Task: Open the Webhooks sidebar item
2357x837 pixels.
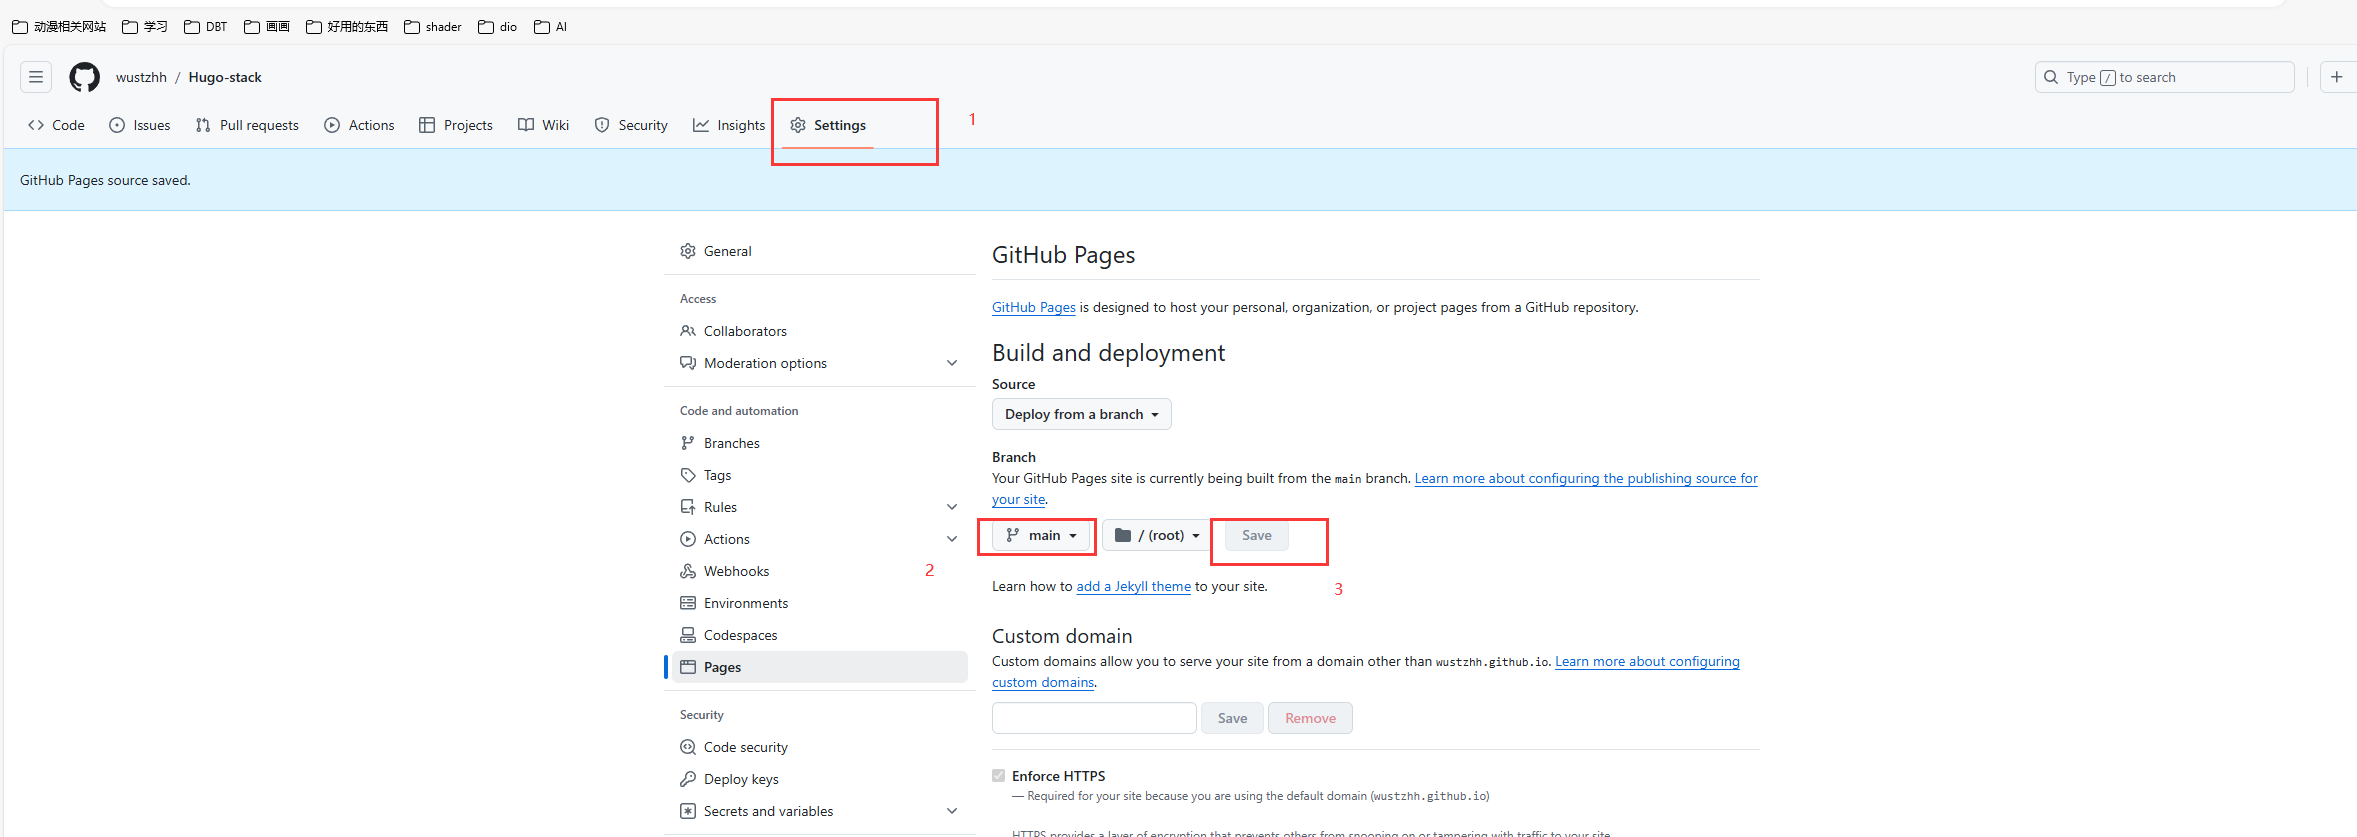Action: [x=736, y=571]
